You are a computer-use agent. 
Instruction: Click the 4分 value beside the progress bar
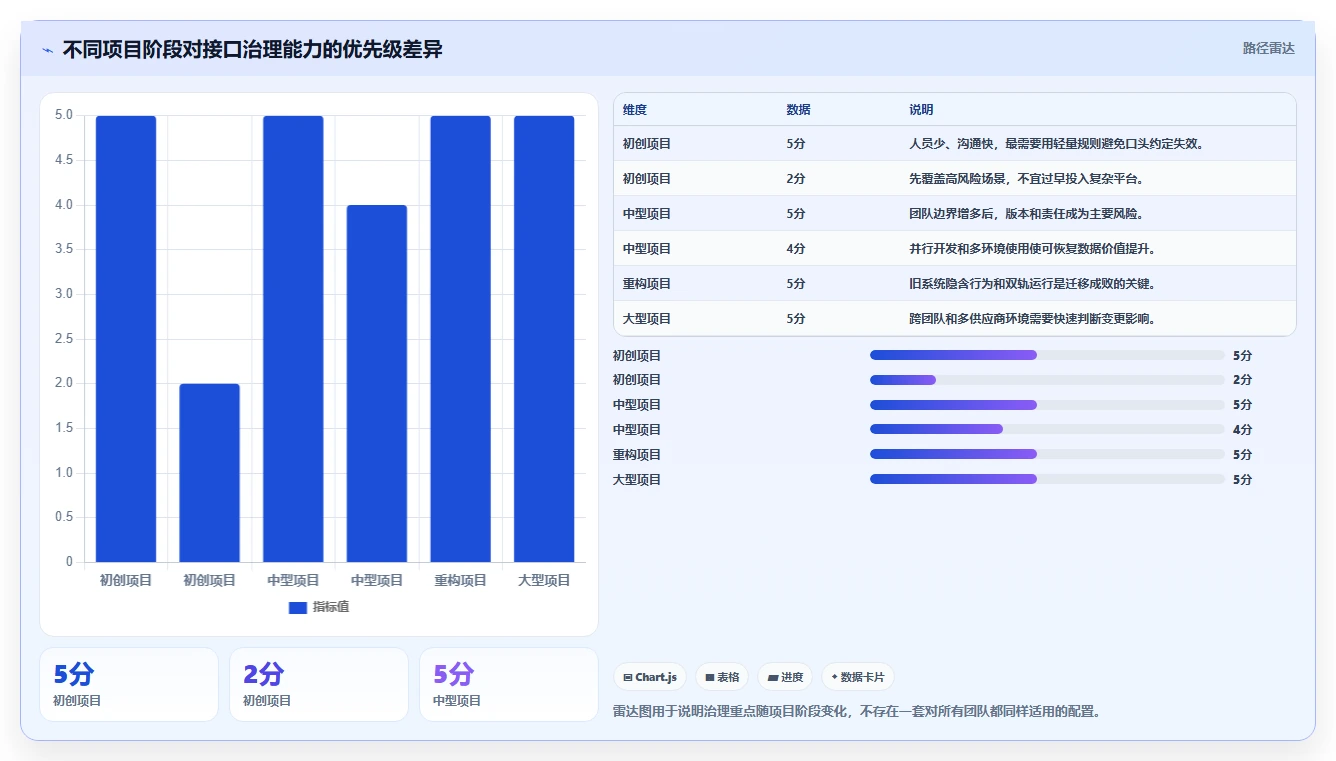pyautogui.click(x=1242, y=430)
